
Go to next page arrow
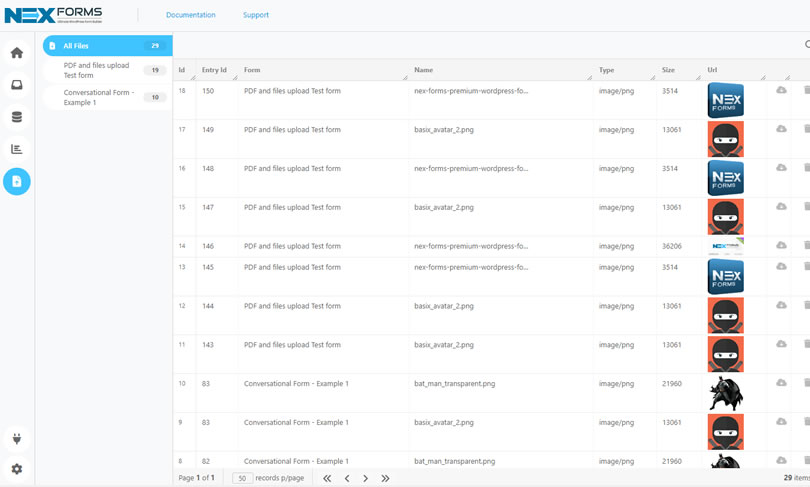pyautogui.click(x=365, y=478)
